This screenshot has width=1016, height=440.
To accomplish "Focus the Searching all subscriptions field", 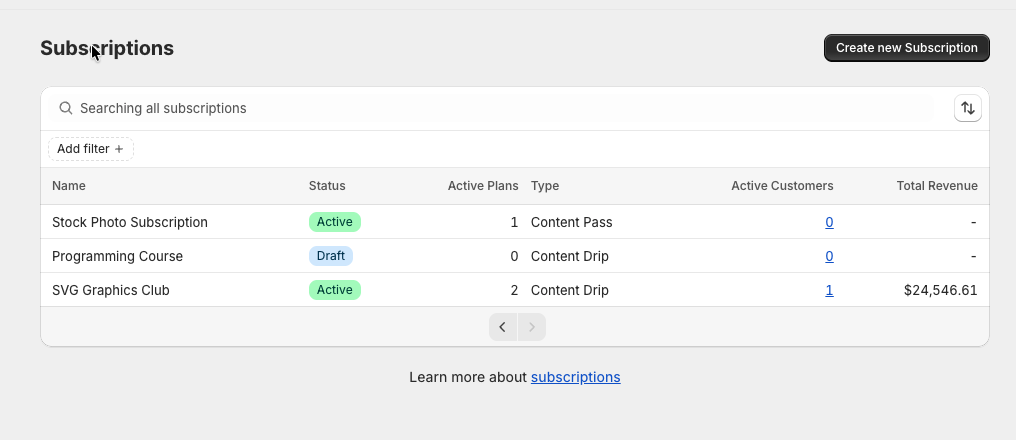I will 500,108.
